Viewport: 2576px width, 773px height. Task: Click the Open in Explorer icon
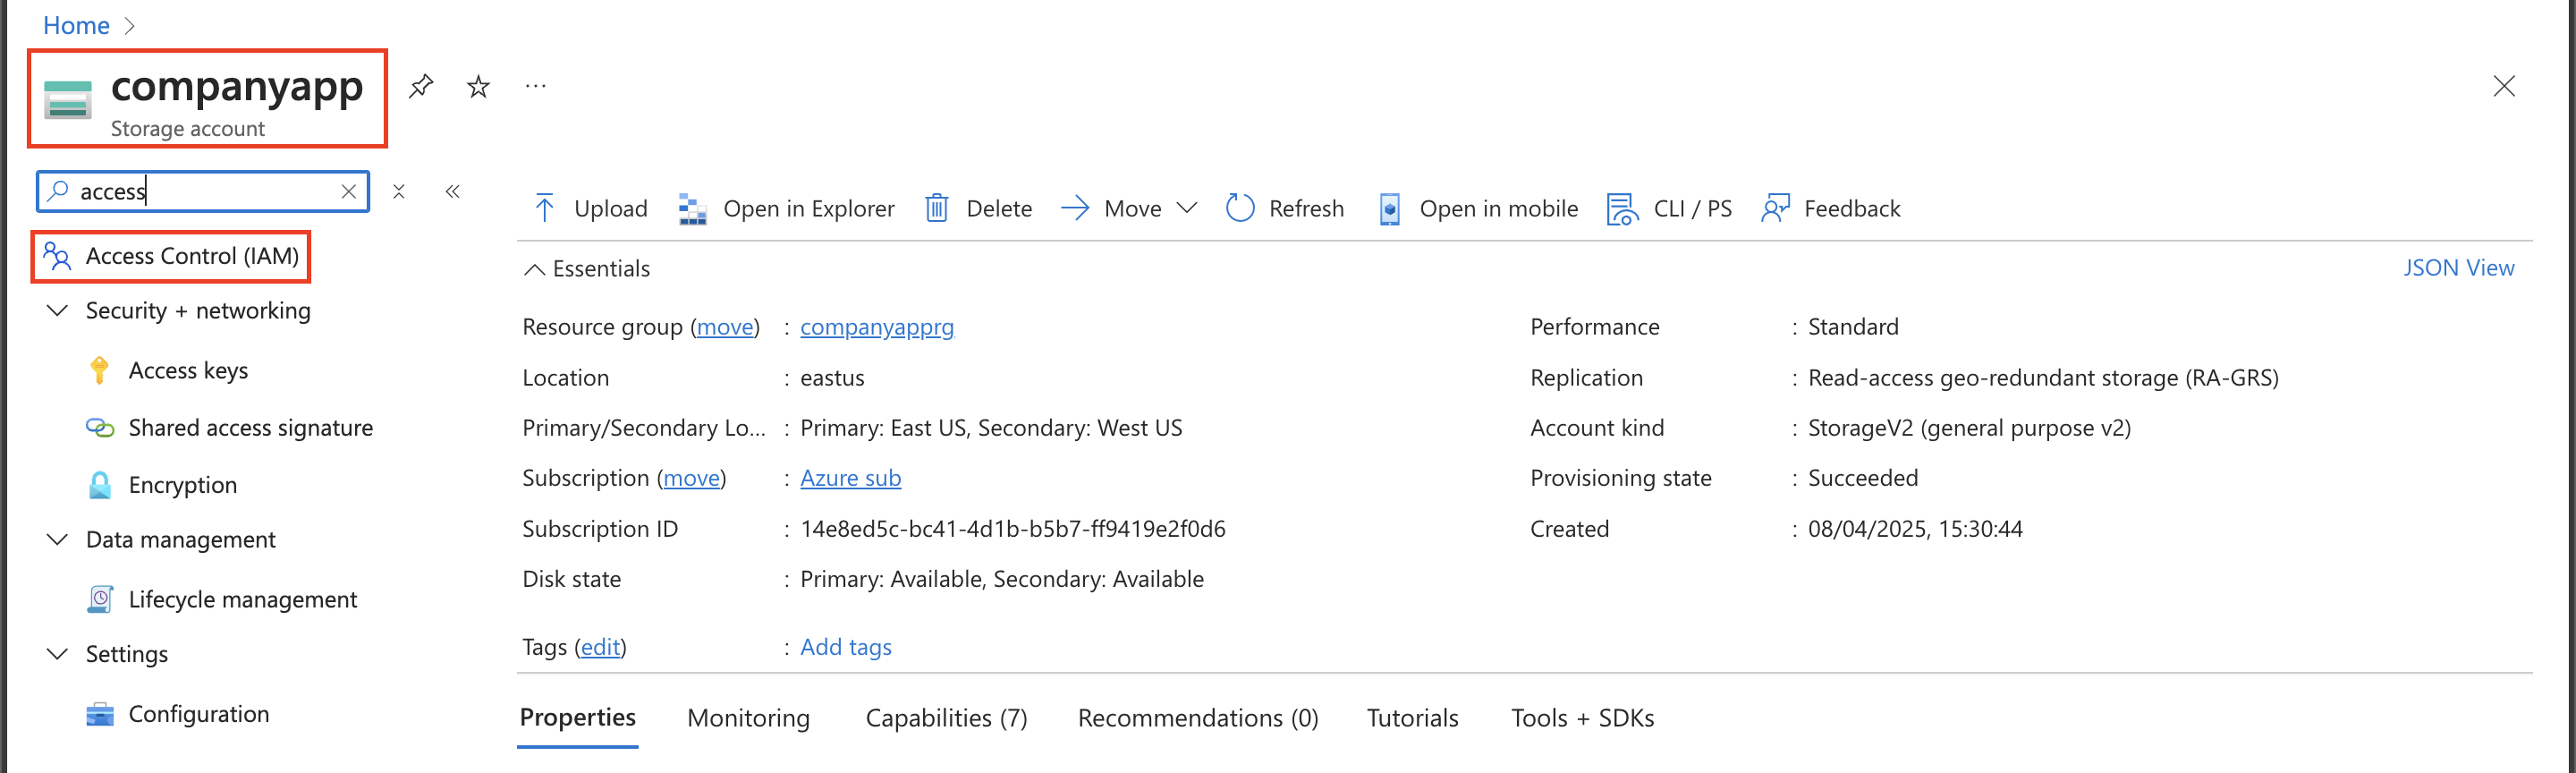click(x=692, y=209)
